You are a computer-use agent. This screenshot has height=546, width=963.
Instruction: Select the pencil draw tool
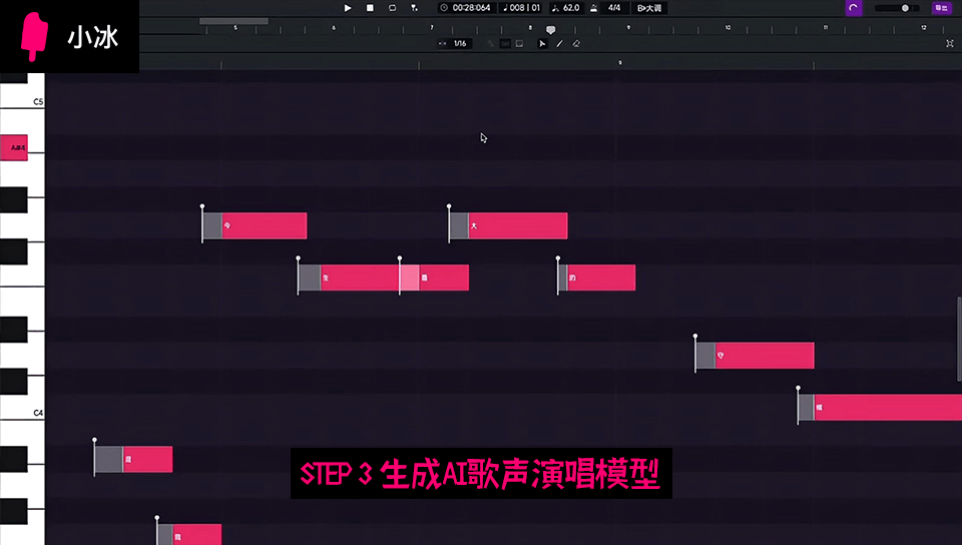559,44
